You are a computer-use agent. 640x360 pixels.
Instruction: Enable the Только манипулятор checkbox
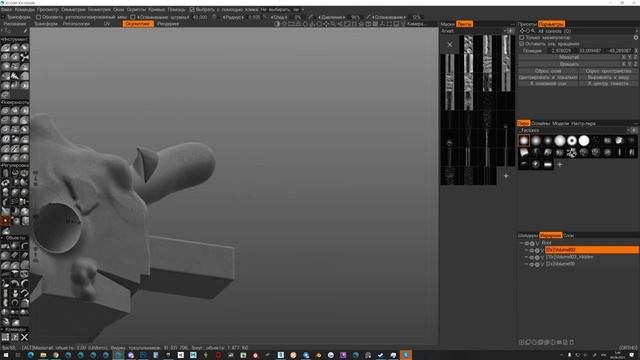522,38
